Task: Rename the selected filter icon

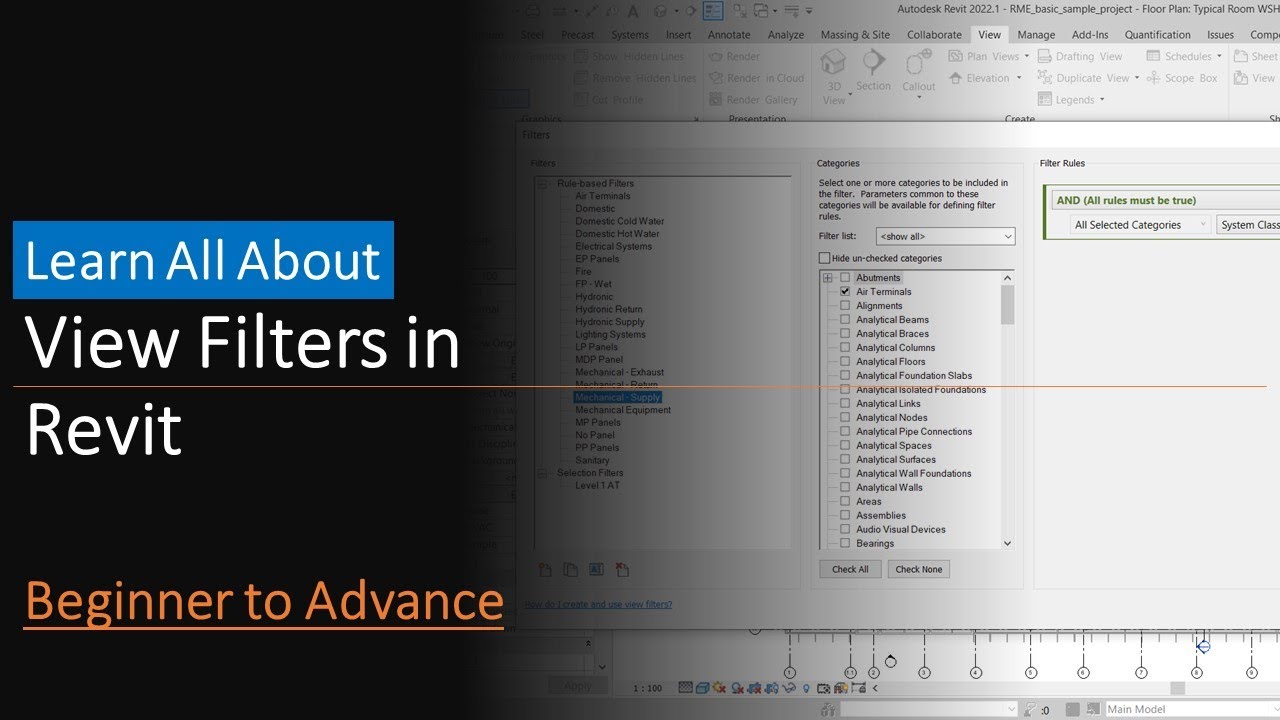Action: (596, 570)
